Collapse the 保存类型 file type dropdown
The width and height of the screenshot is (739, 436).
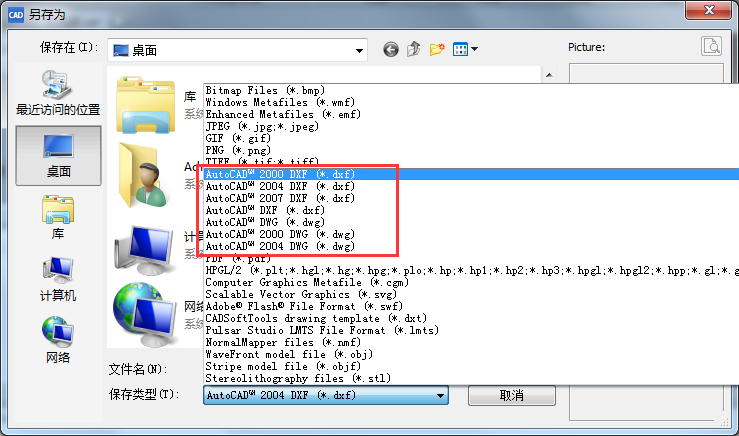pos(440,396)
